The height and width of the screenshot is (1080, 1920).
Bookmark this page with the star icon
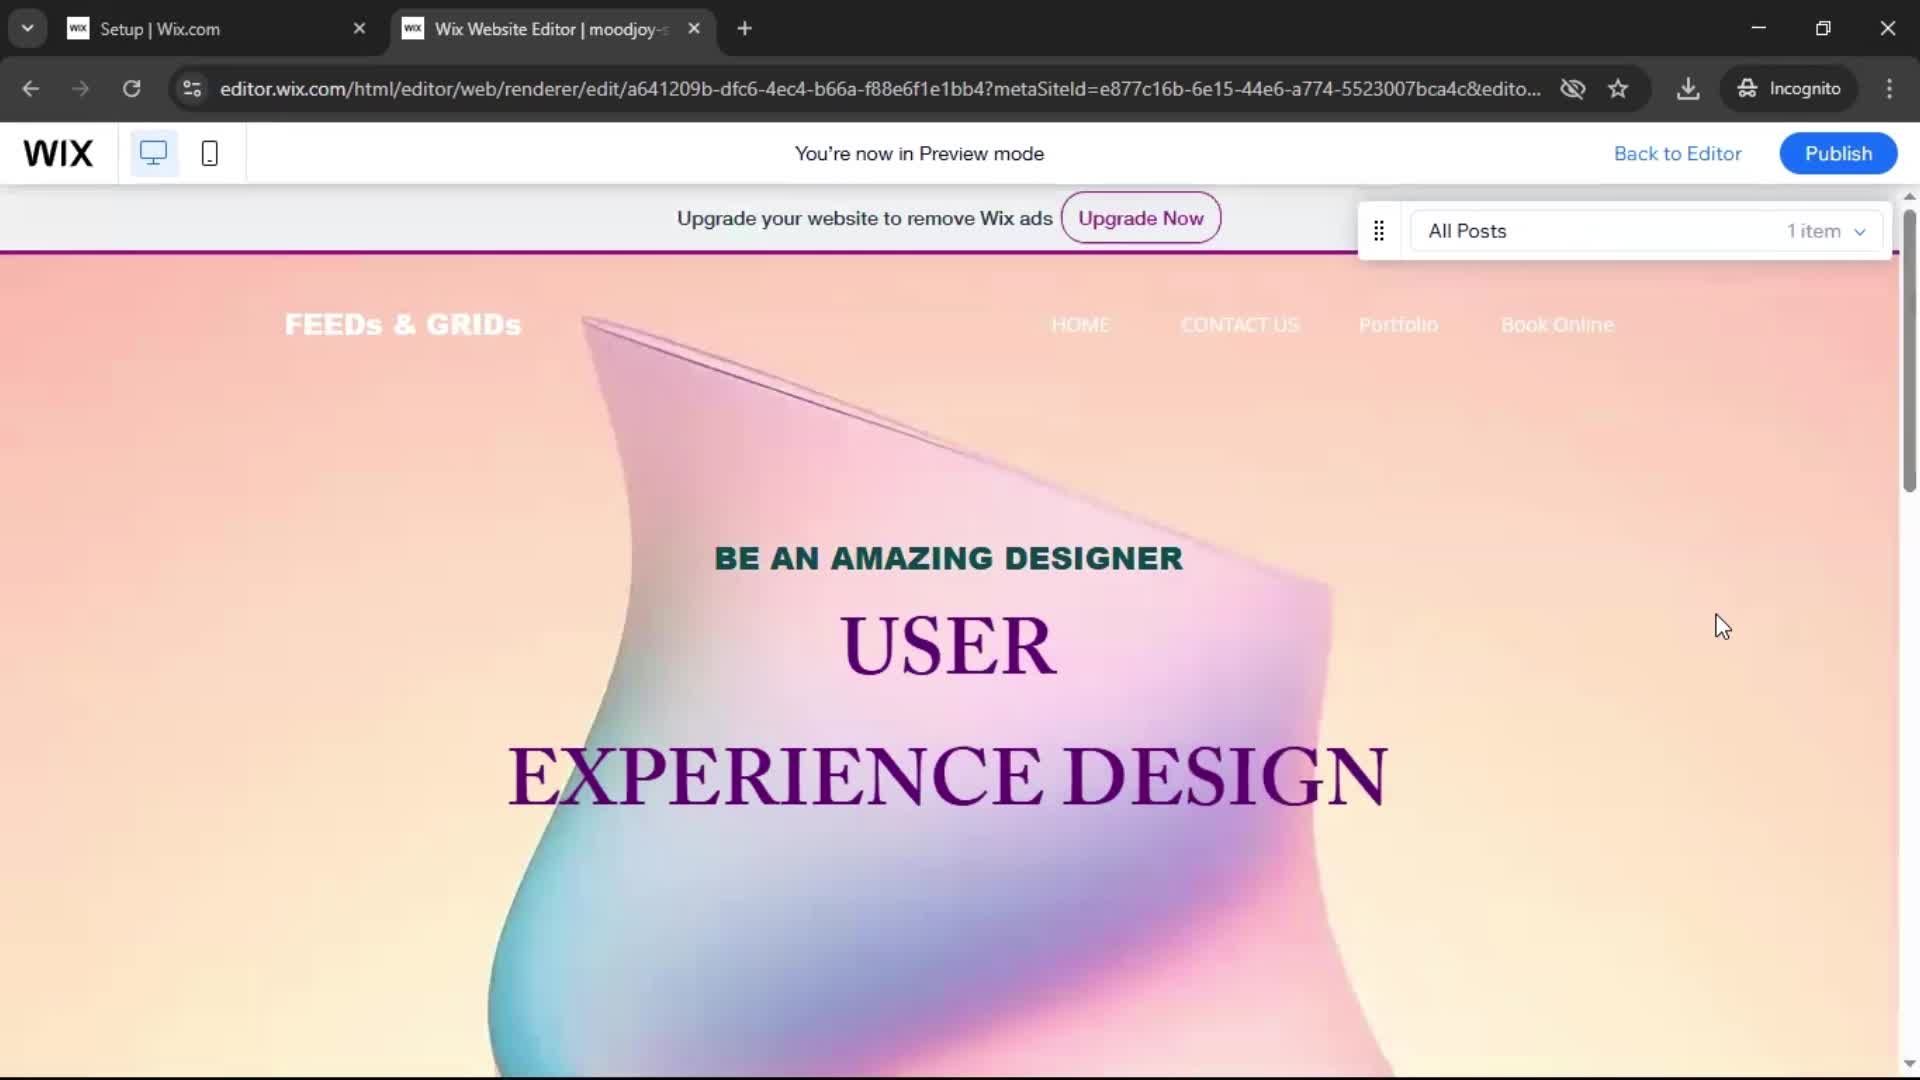1618,89
